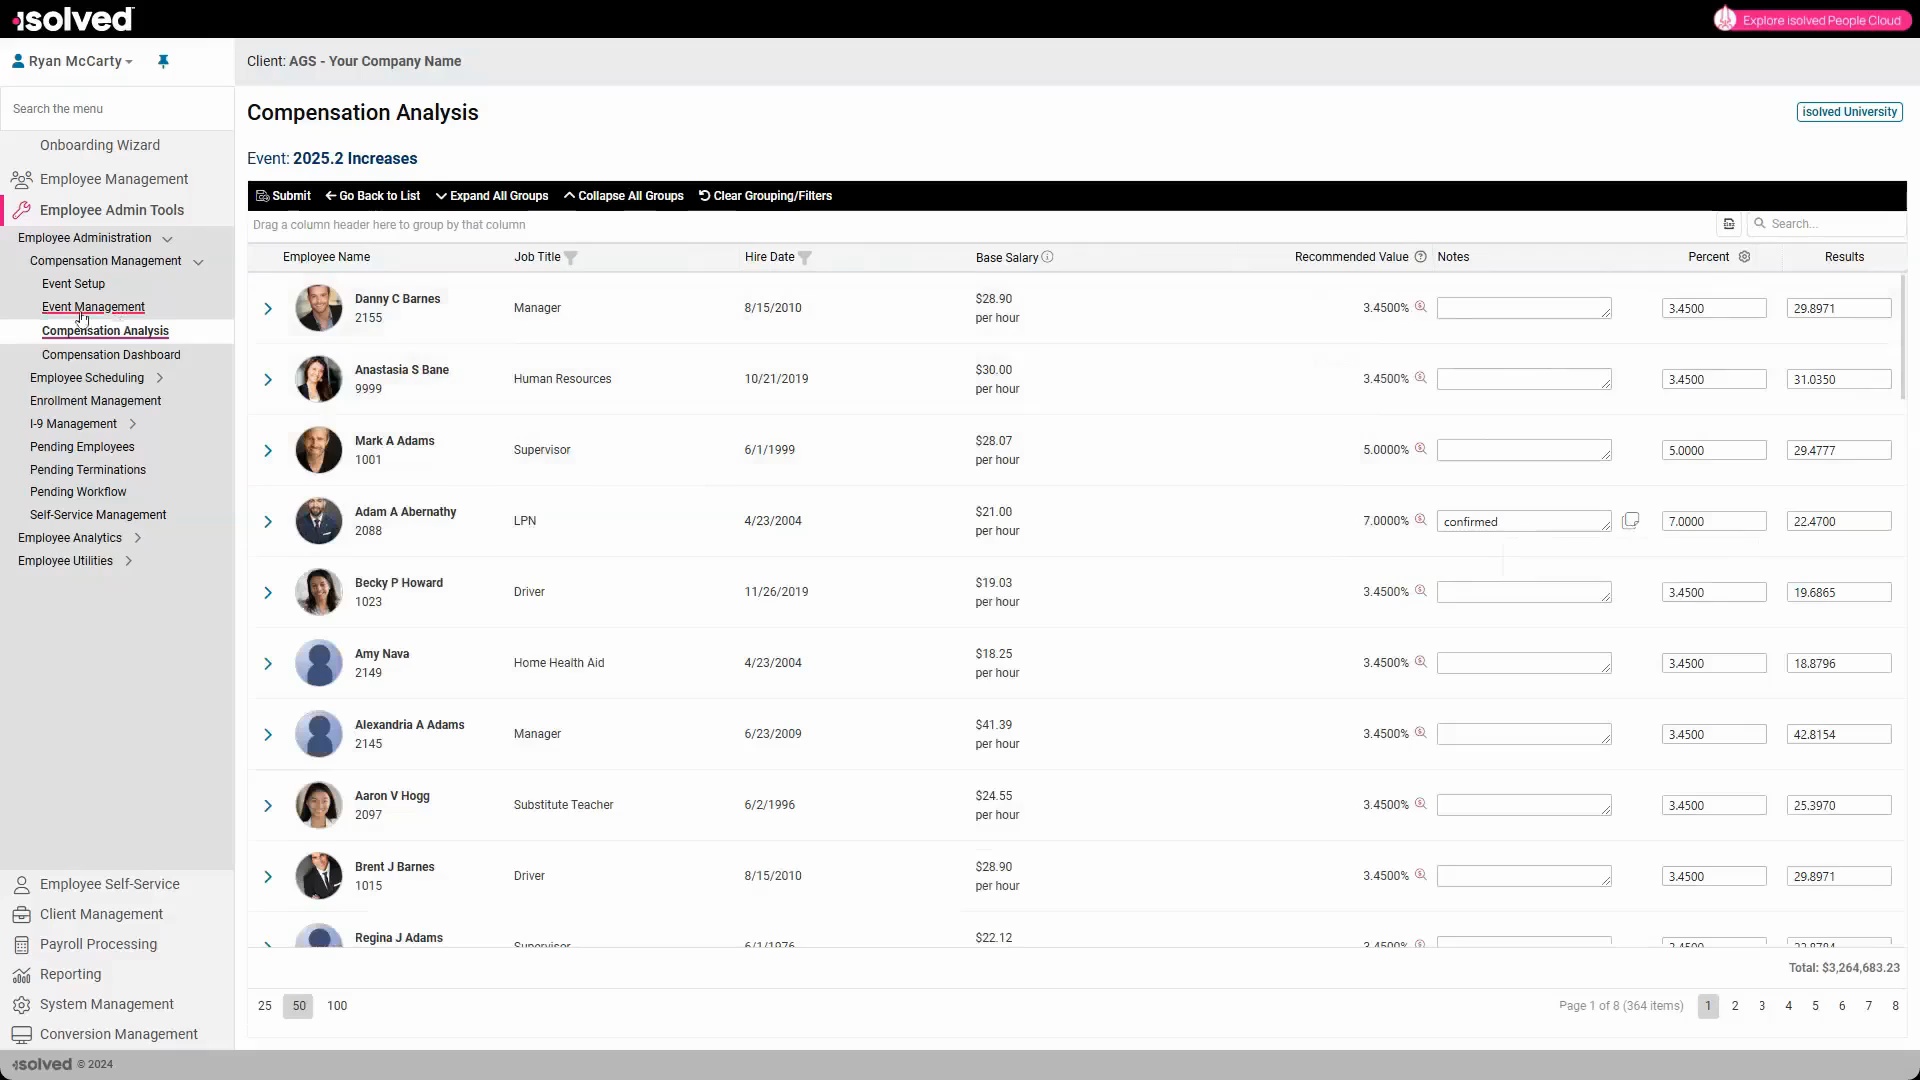The image size is (1920, 1080).
Task: Click the Hire Date filter funnel icon
Action: point(805,258)
